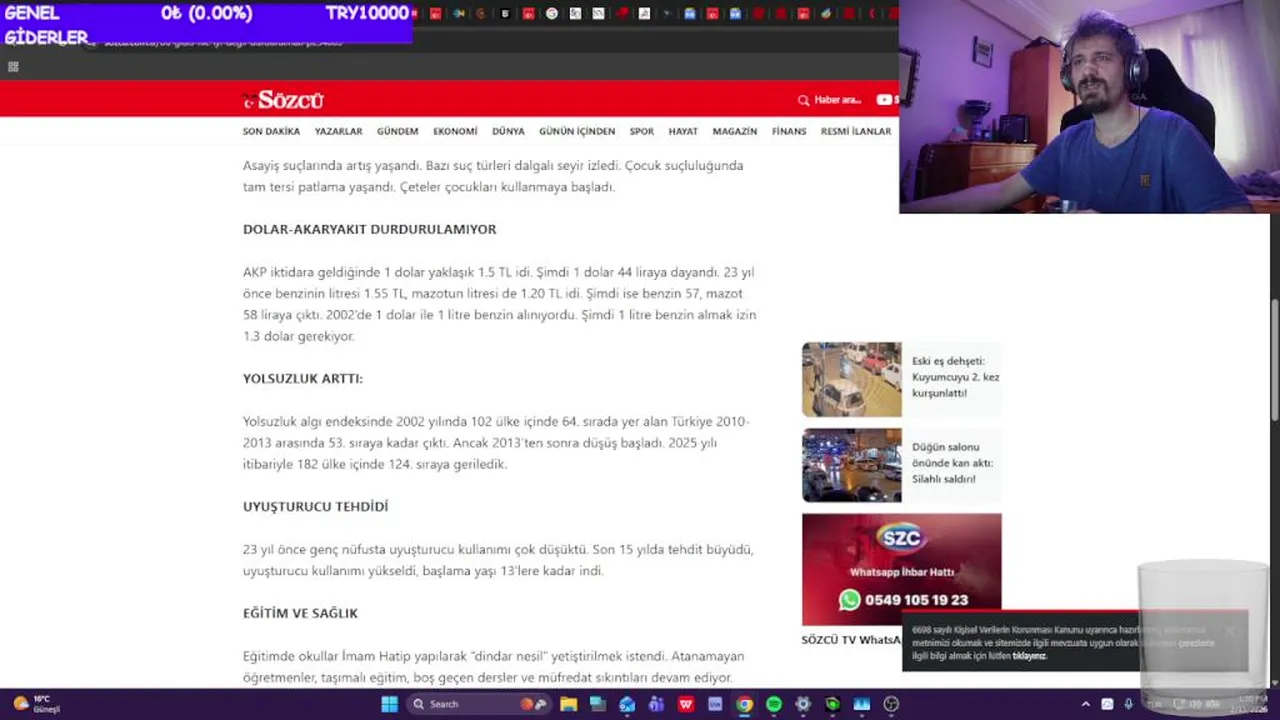Open the RESMİ İLANLAR menu item
1280x720 pixels.
tap(856, 131)
